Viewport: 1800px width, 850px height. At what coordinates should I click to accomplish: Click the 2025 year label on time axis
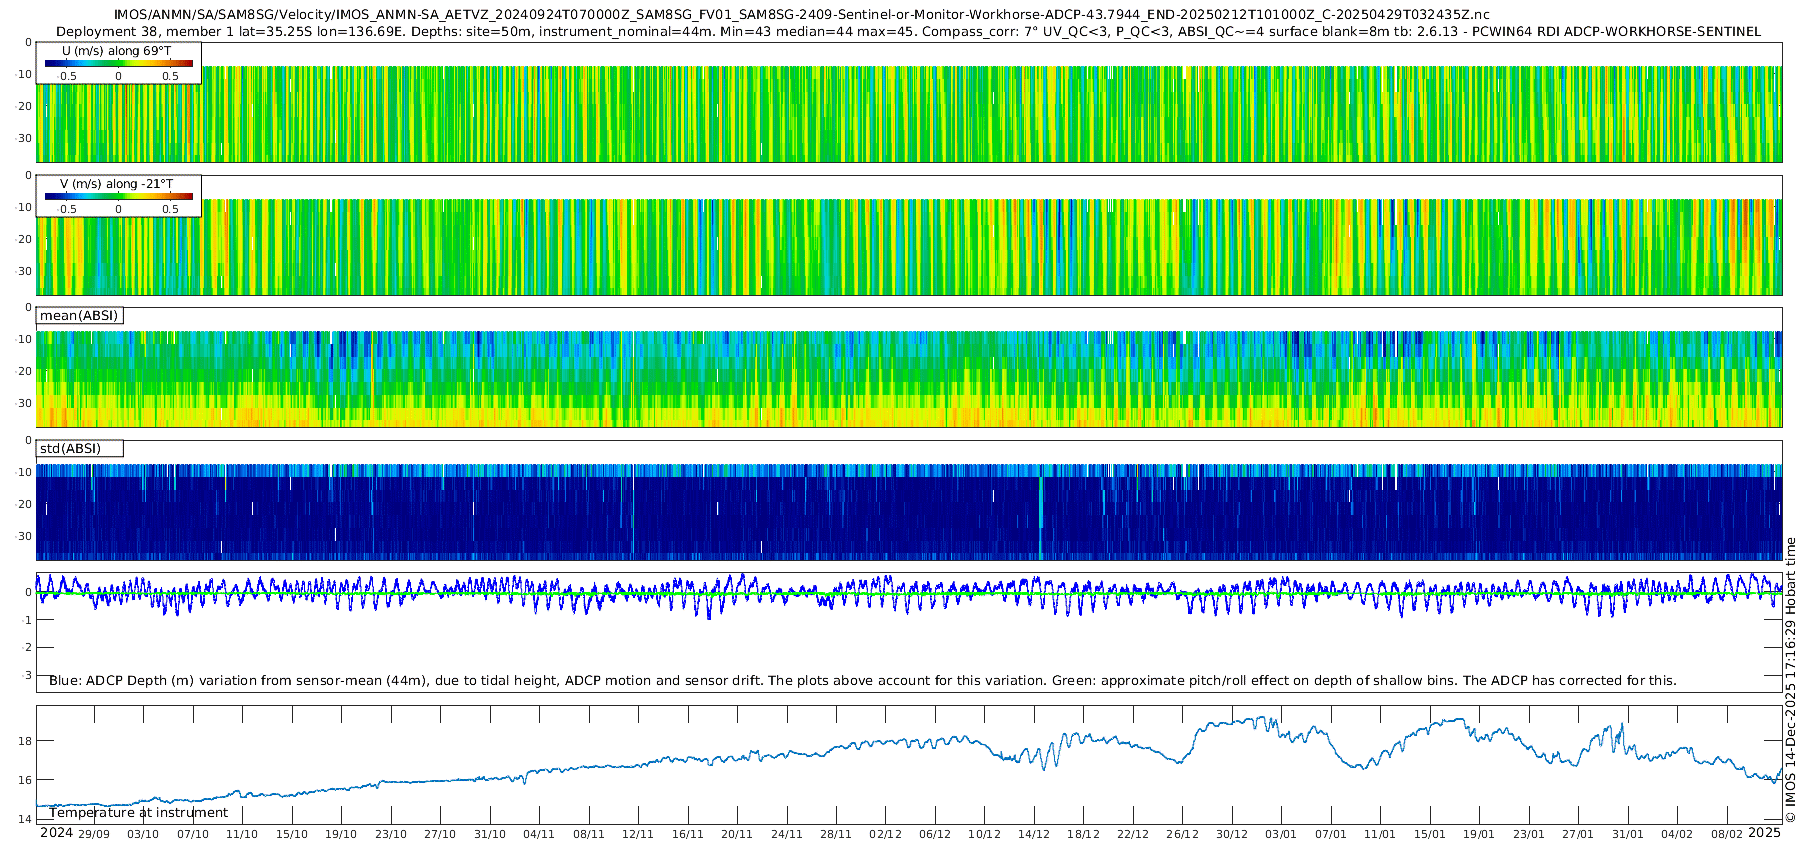tap(1764, 833)
